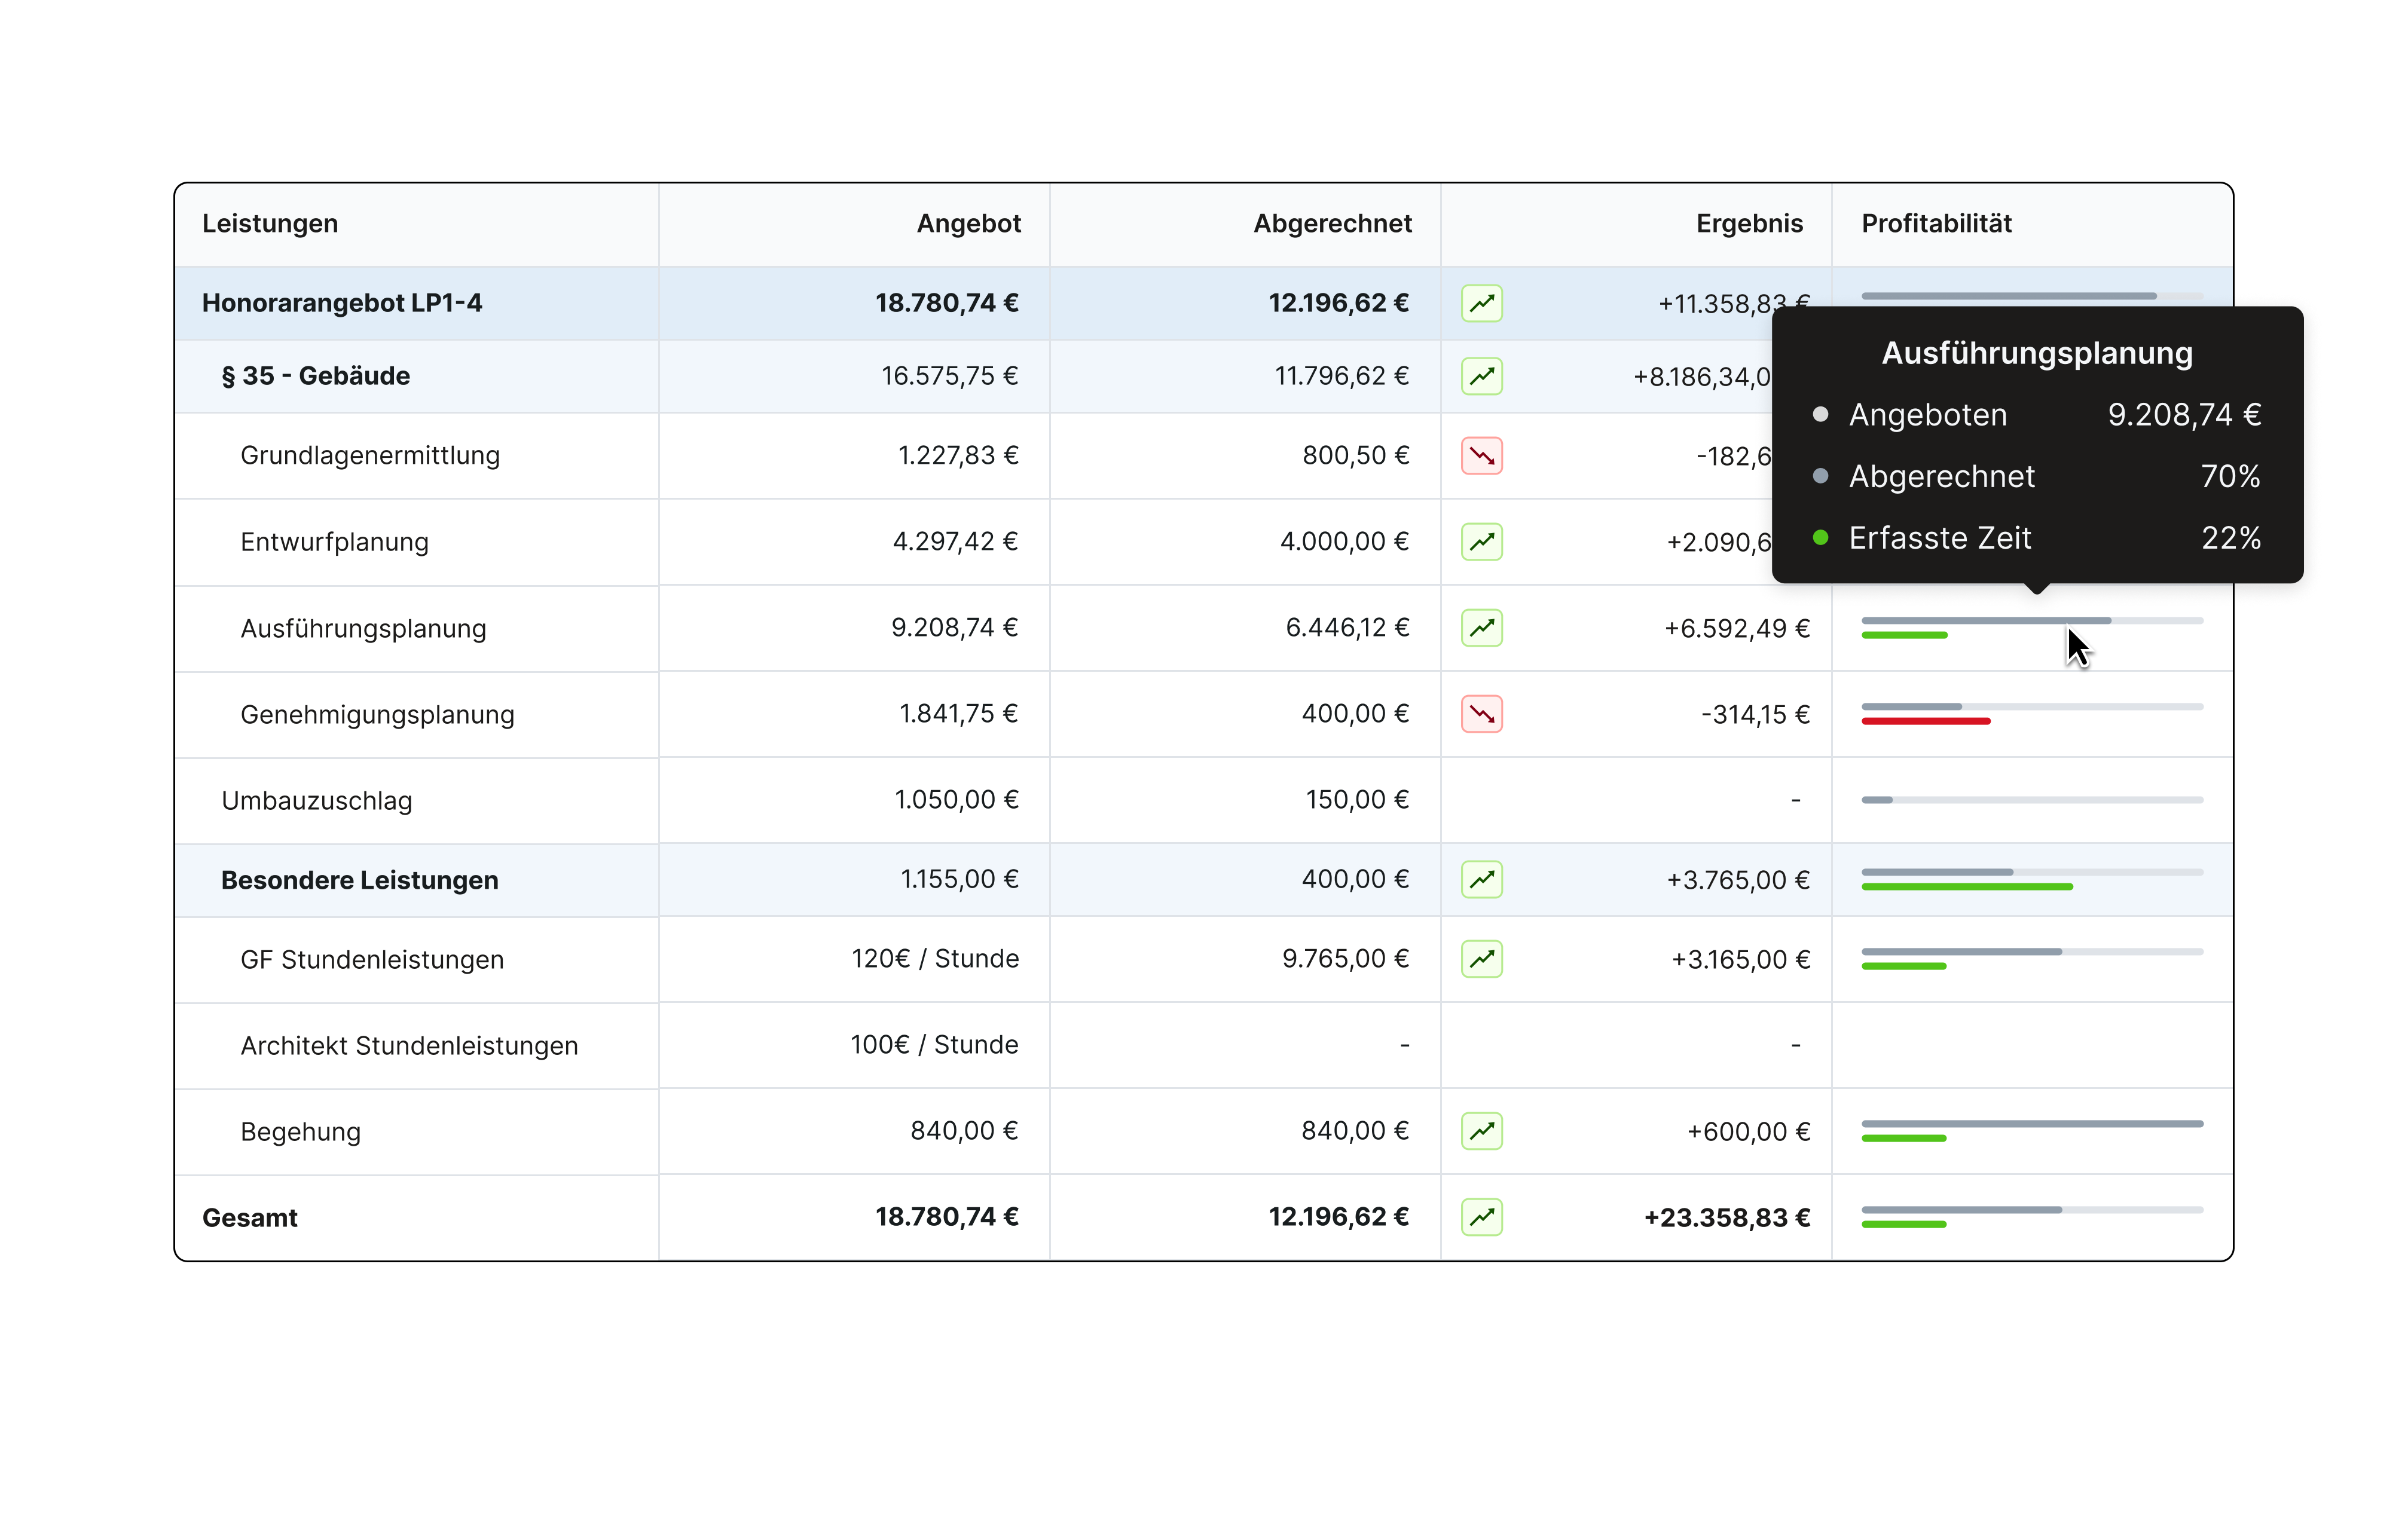The image size is (2408, 1530).
Task: Click the trend icon in the Begehung row
Action: [1481, 1131]
